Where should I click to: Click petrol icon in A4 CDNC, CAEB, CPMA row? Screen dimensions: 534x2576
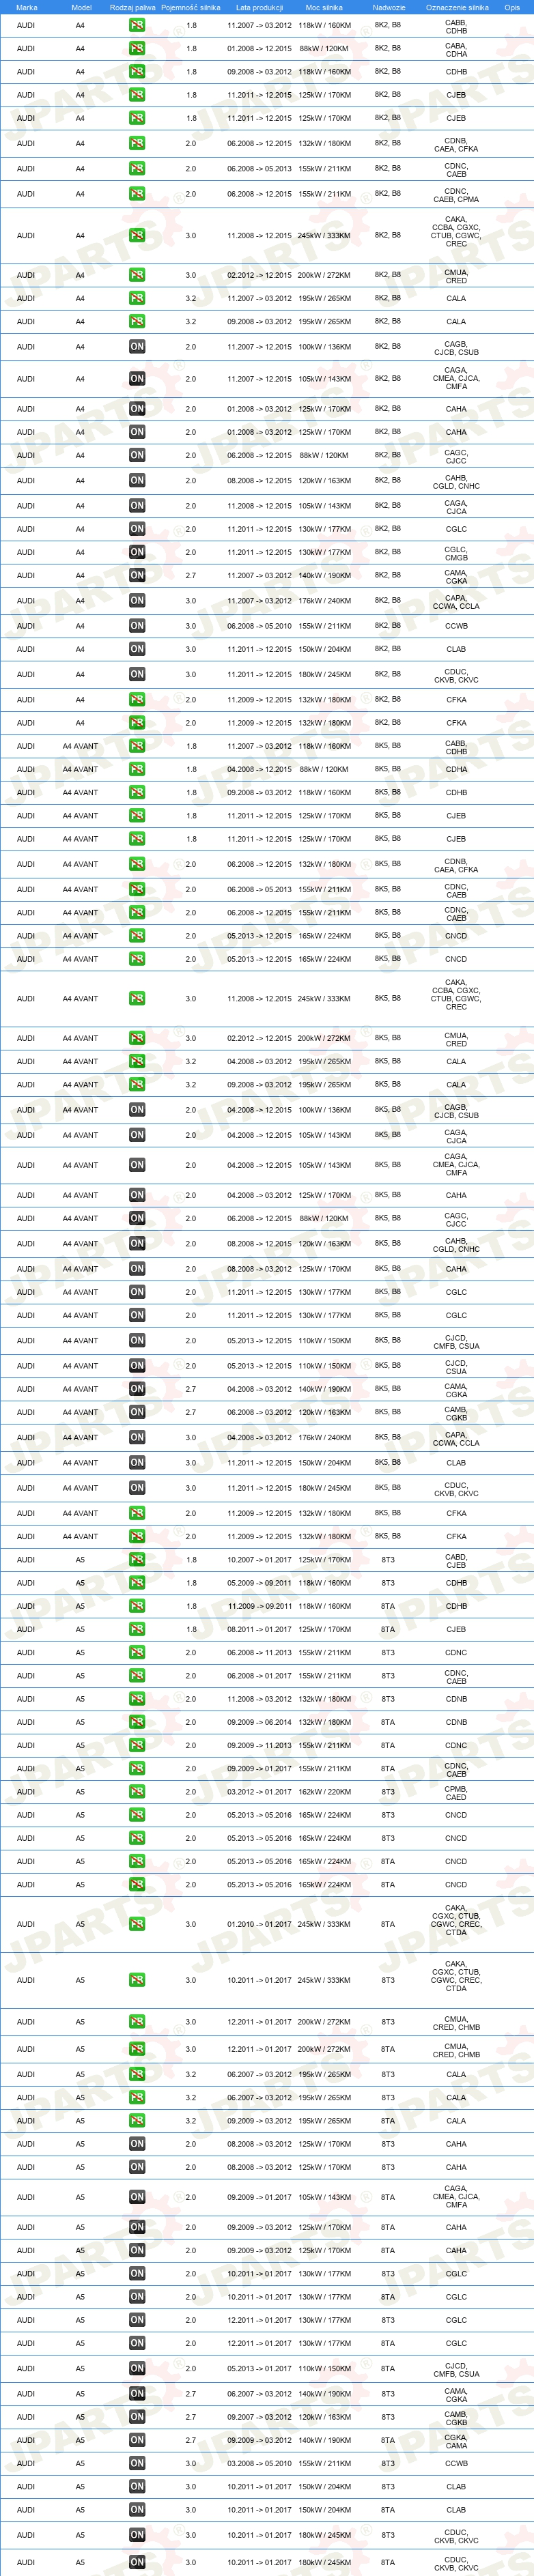coord(137,194)
